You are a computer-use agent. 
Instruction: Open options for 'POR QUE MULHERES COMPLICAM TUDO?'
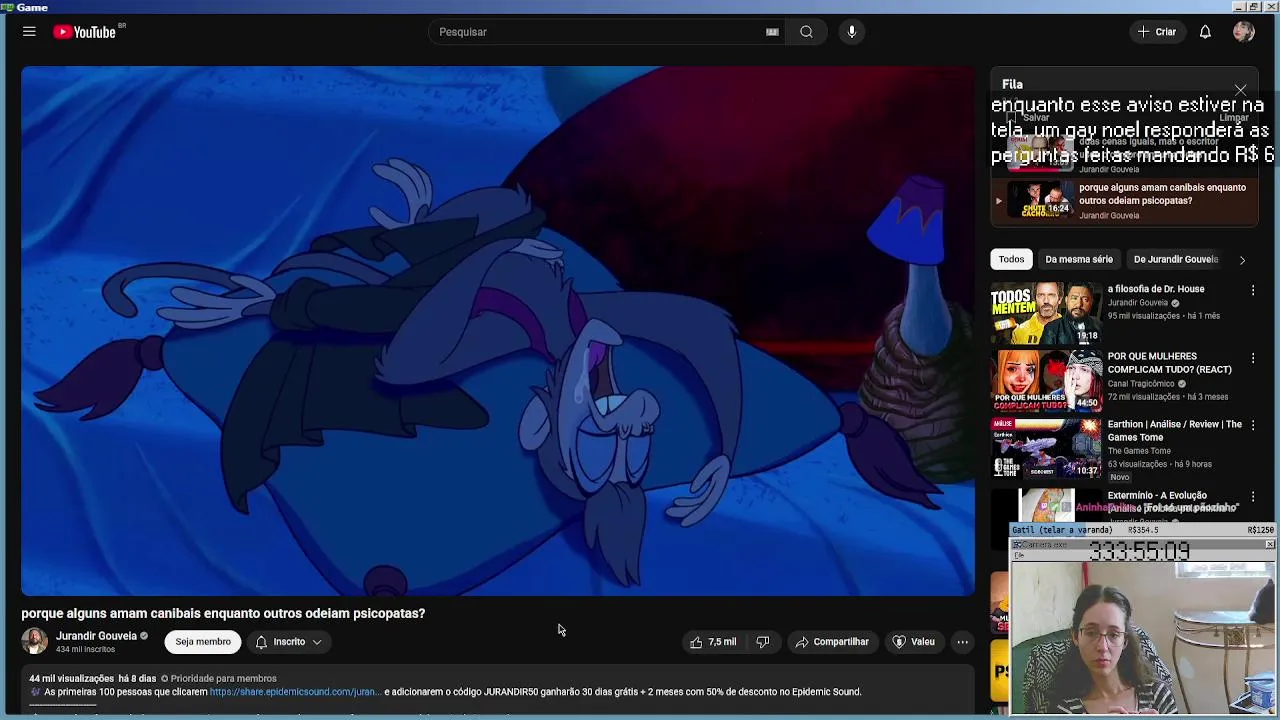1253,358
